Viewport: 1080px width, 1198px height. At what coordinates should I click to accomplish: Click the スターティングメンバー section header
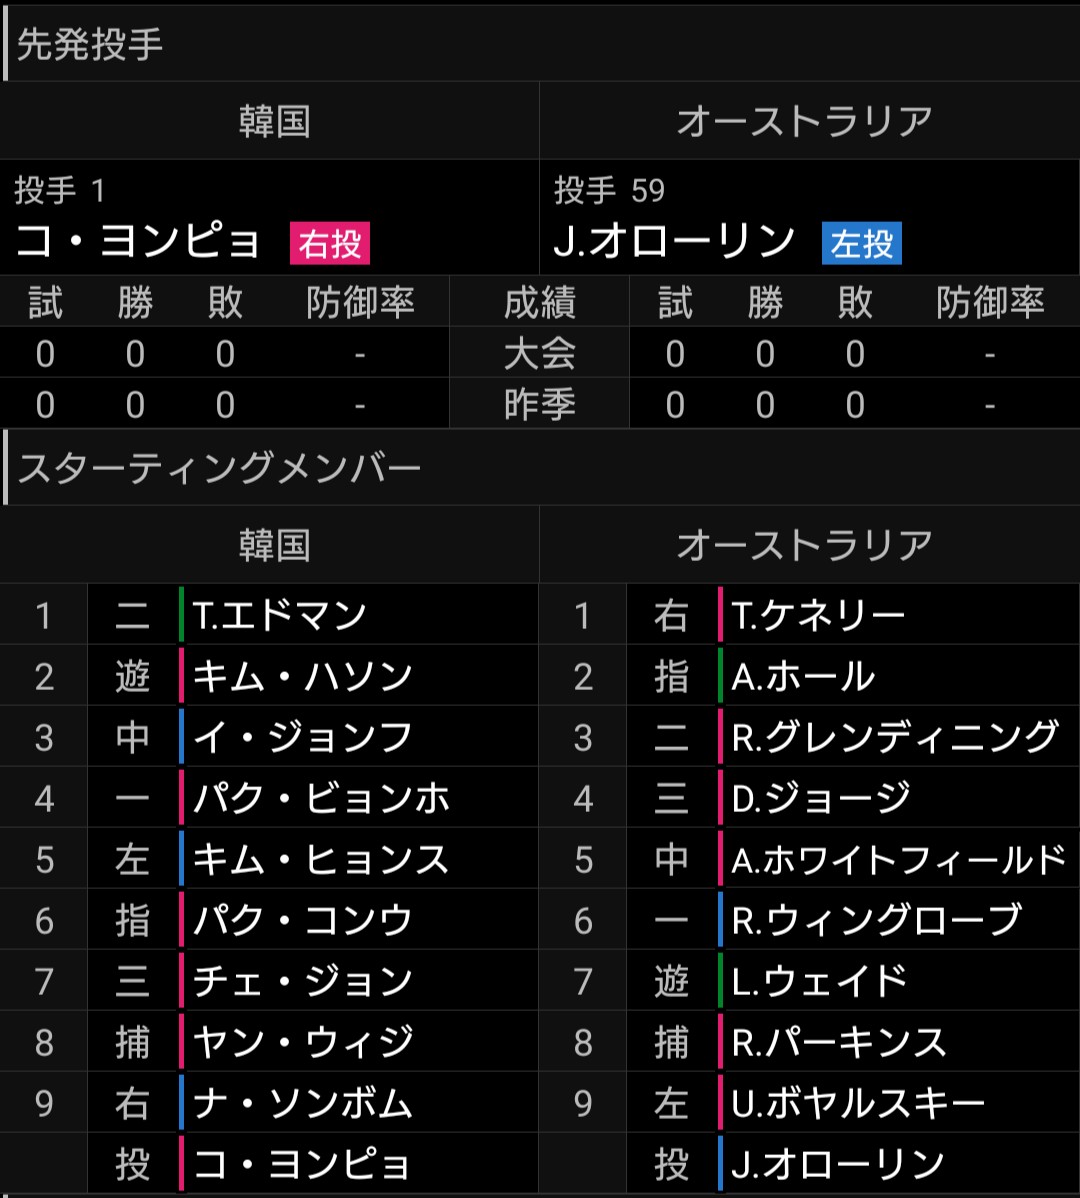pyautogui.click(x=219, y=468)
